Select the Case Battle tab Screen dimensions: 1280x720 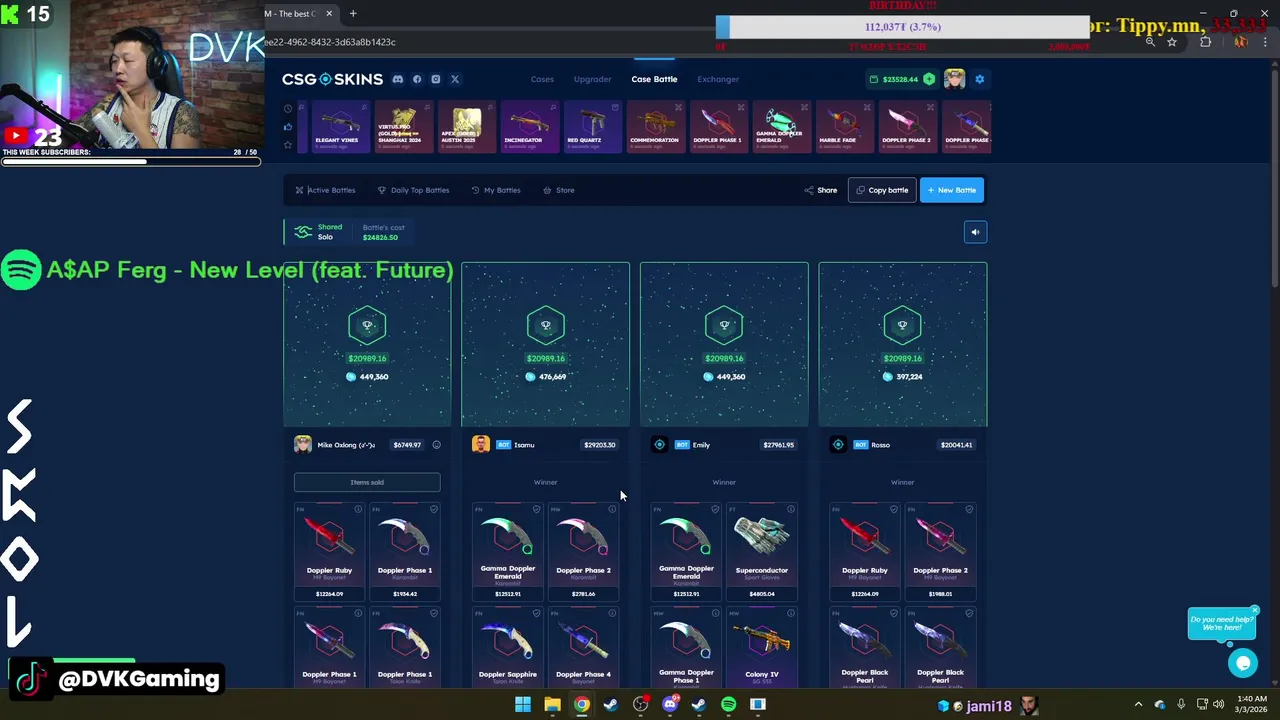pos(654,79)
